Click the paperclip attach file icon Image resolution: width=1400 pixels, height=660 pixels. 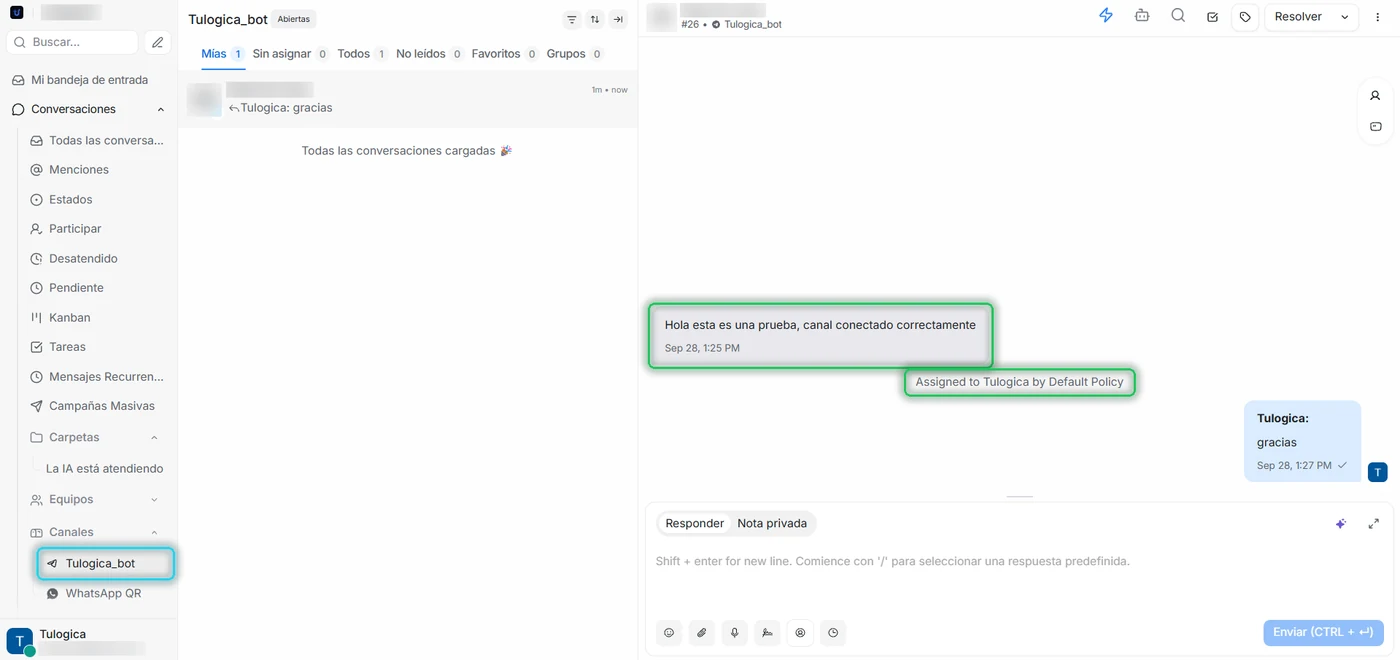pyautogui.click(x=702, y=633)
